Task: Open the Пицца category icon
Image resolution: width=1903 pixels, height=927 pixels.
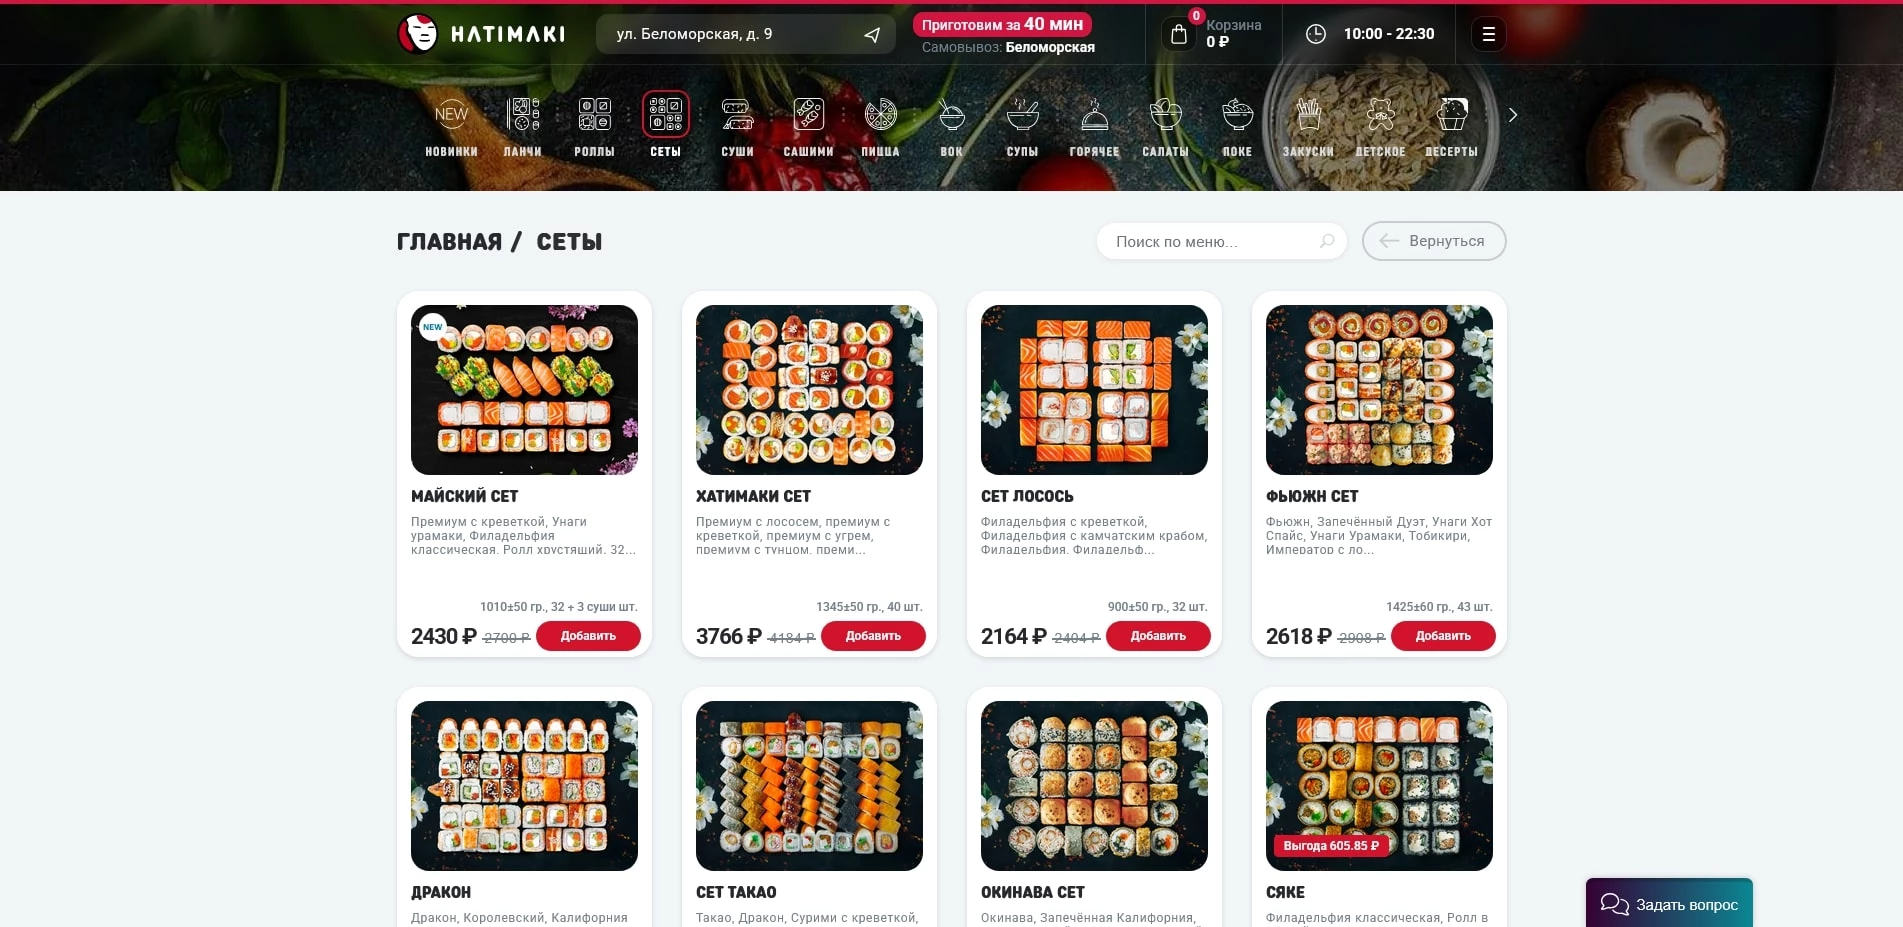Action: point(880,114)
